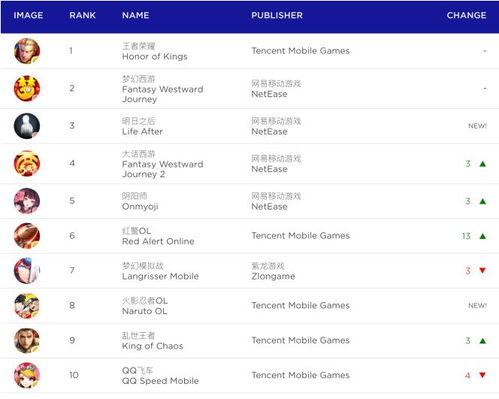Open the Fantasy Westward Journey rank 2 icon
The width and height of the screenshot is (499, 399).
pyautogui.click(x=27, y=88)
